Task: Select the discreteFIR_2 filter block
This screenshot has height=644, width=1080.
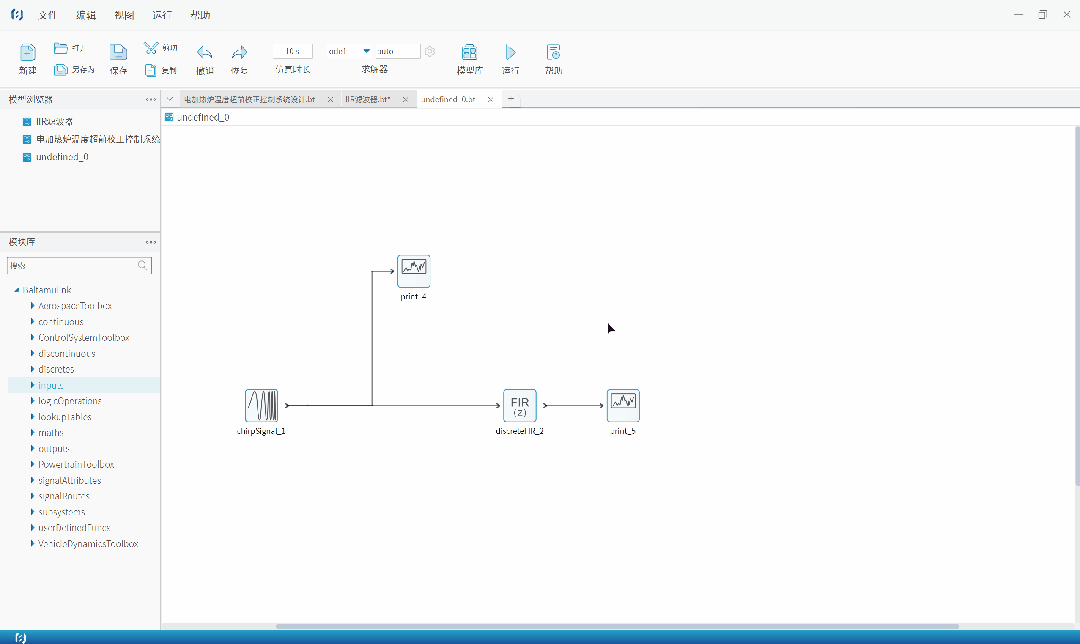Action: [x=519, y=405]
